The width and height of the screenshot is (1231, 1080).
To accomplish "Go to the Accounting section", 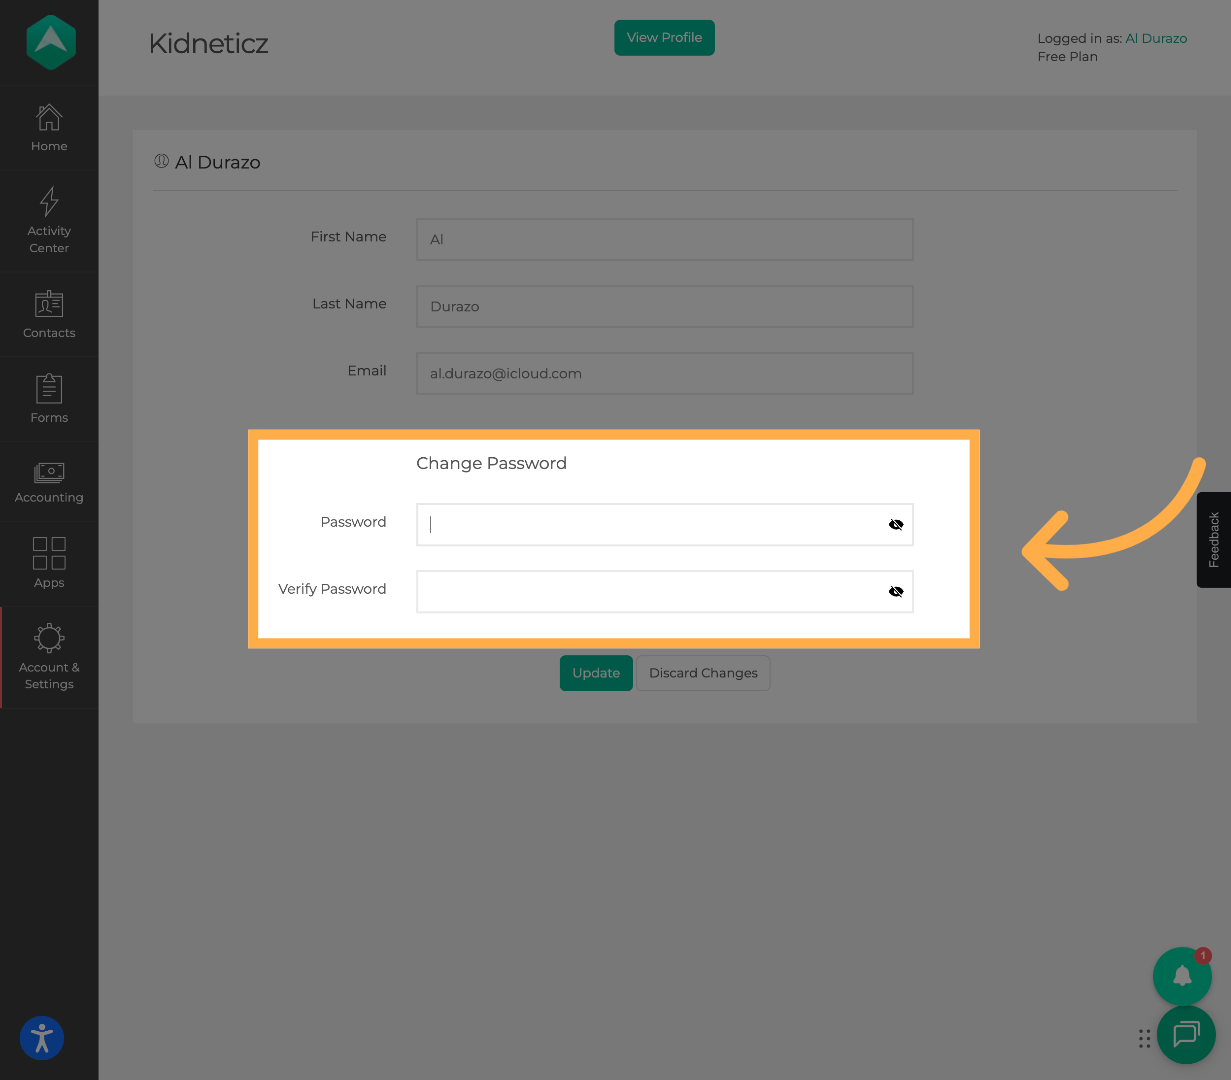I will [48, 480].
